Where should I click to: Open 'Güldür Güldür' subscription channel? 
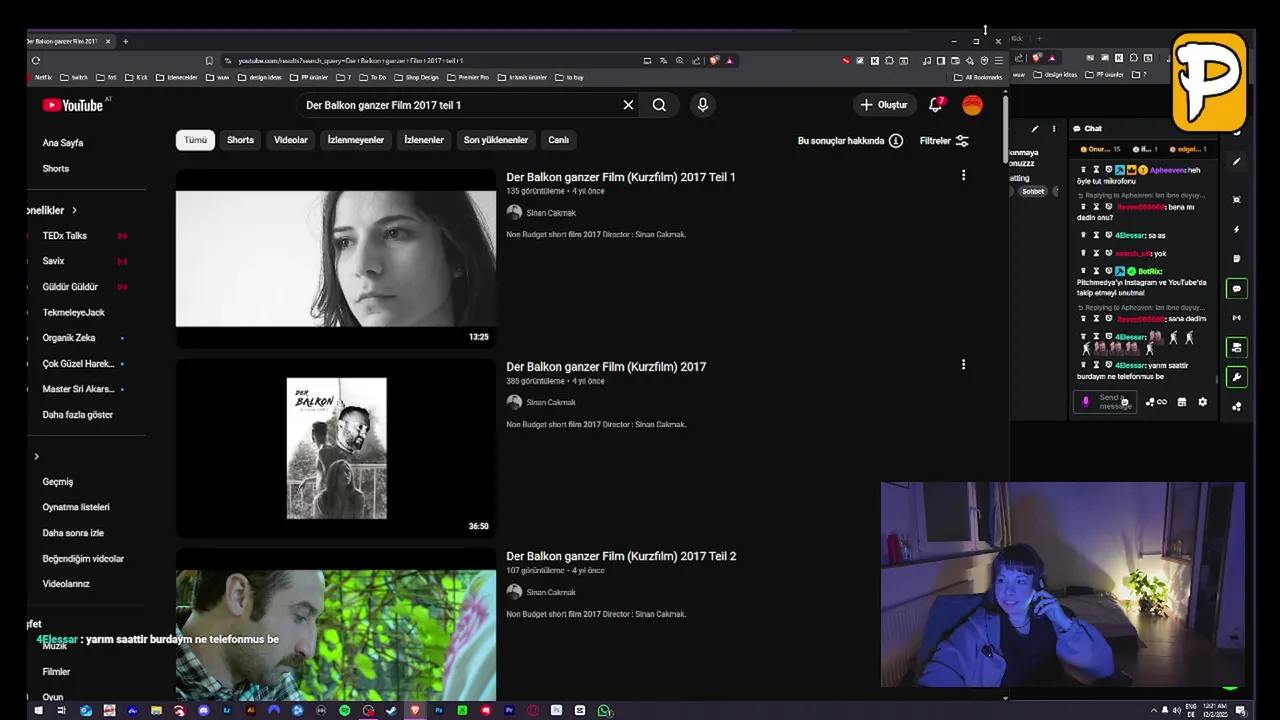[70, 287]
